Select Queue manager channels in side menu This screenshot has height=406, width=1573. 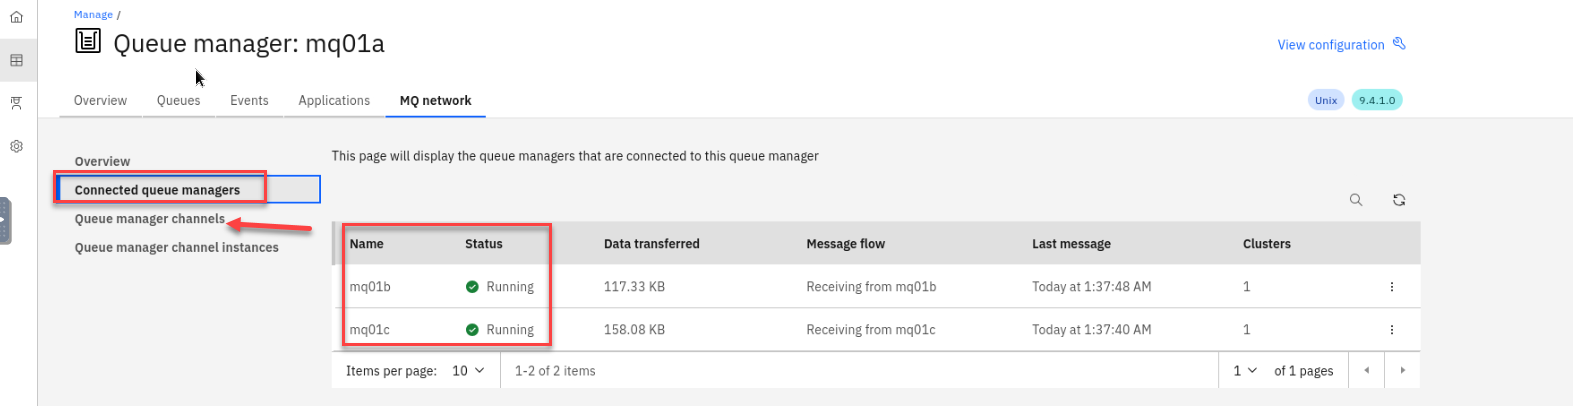click(x=149, y=219)
